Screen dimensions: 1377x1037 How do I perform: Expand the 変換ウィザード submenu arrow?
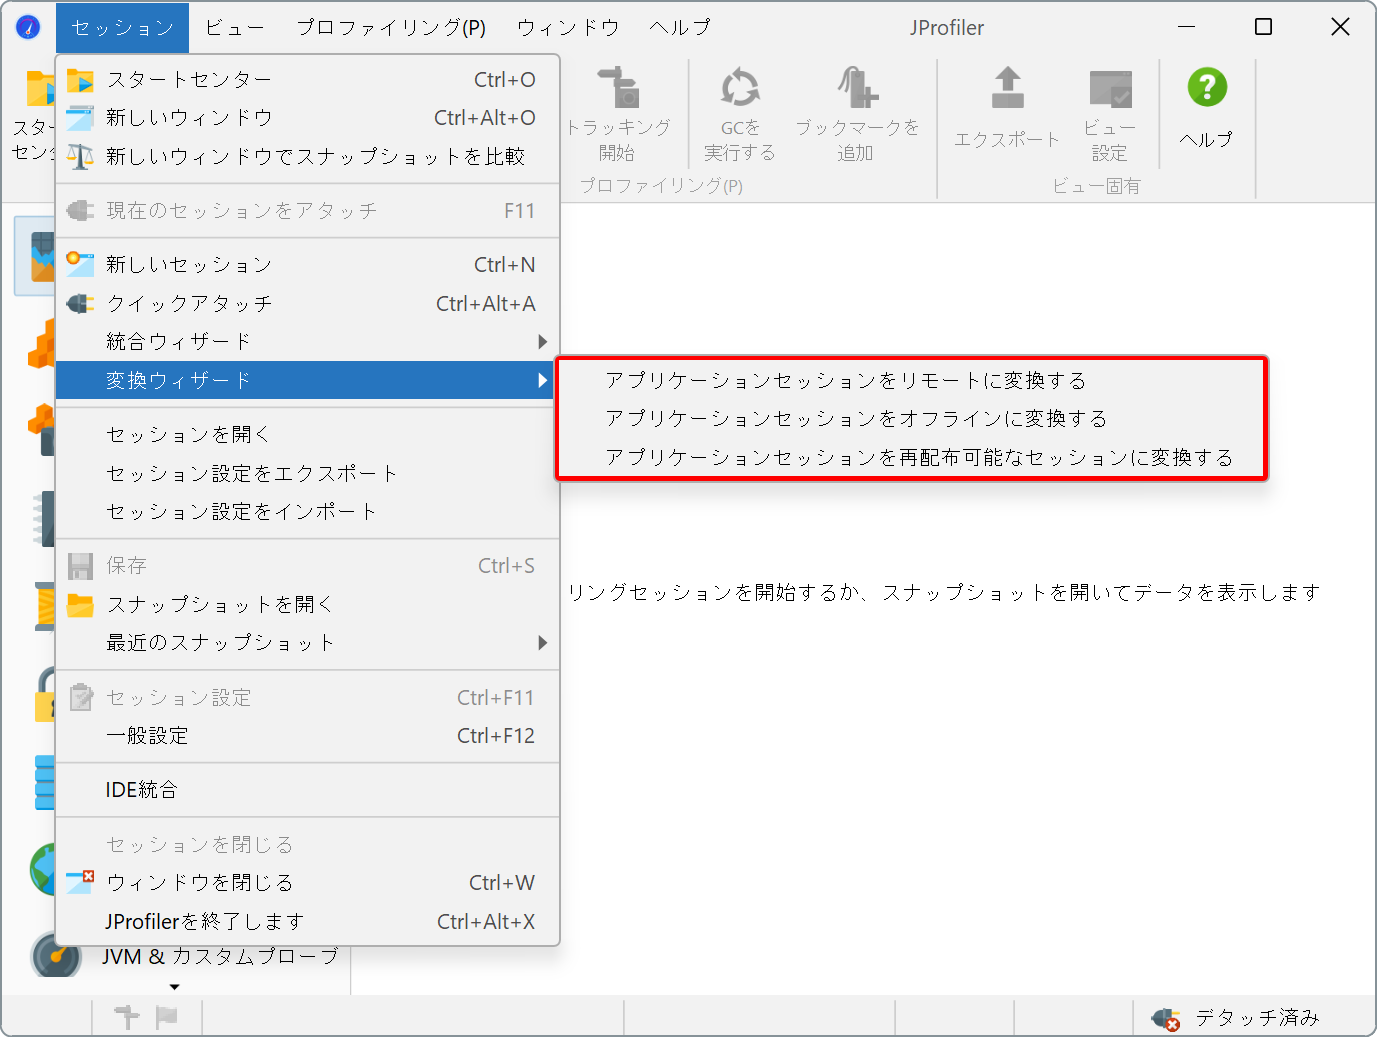point(543,380)
